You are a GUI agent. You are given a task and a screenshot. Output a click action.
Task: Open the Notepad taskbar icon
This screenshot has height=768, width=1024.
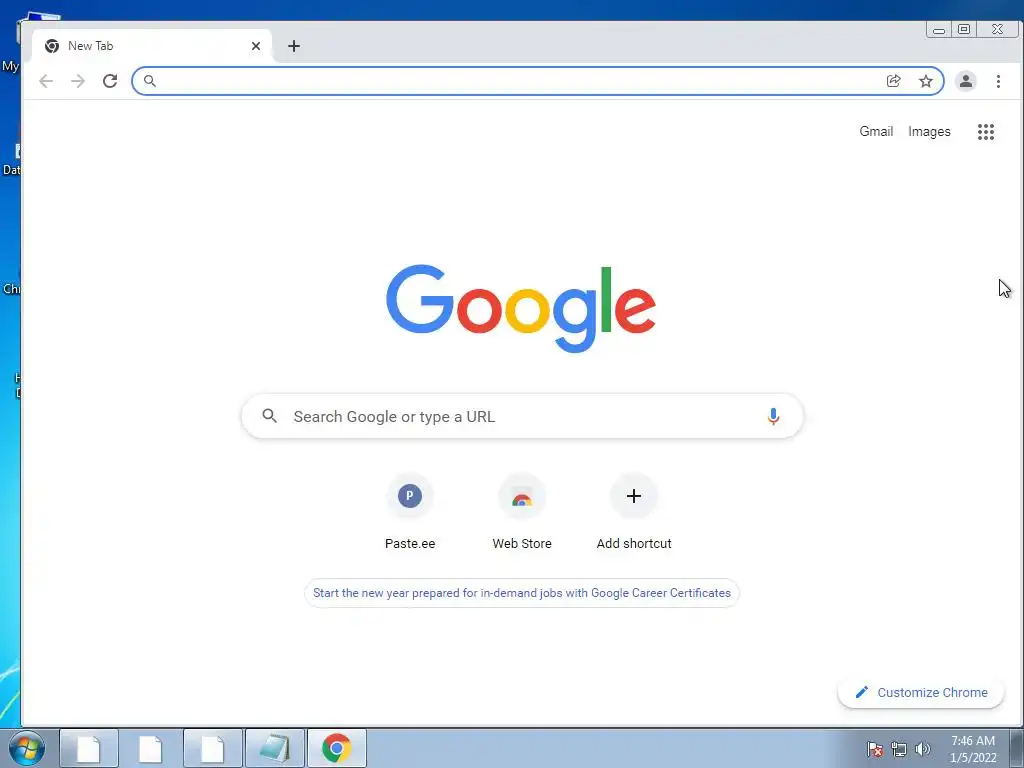click(275, 748)
